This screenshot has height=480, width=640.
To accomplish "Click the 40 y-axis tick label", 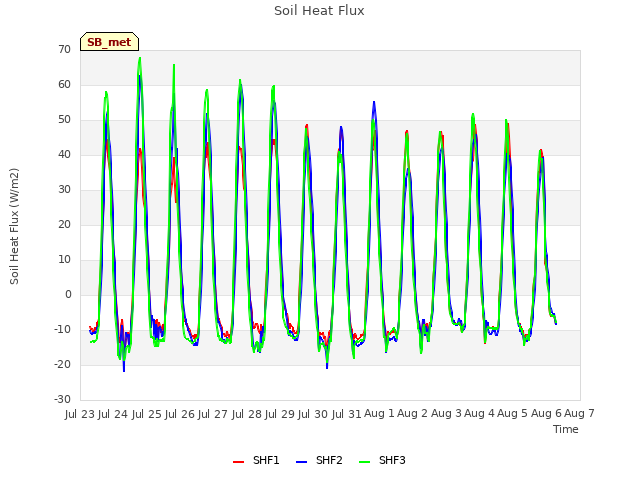I will click(x=64, y=154).
